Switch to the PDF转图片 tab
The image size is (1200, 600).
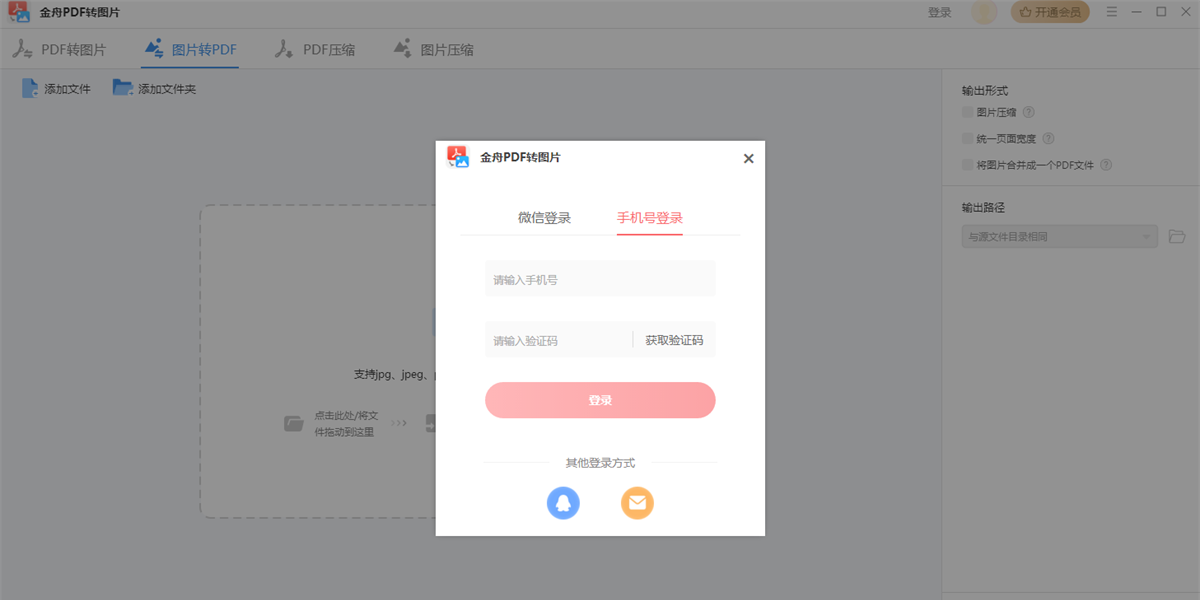pyautogui.click(x=59, y=49)
